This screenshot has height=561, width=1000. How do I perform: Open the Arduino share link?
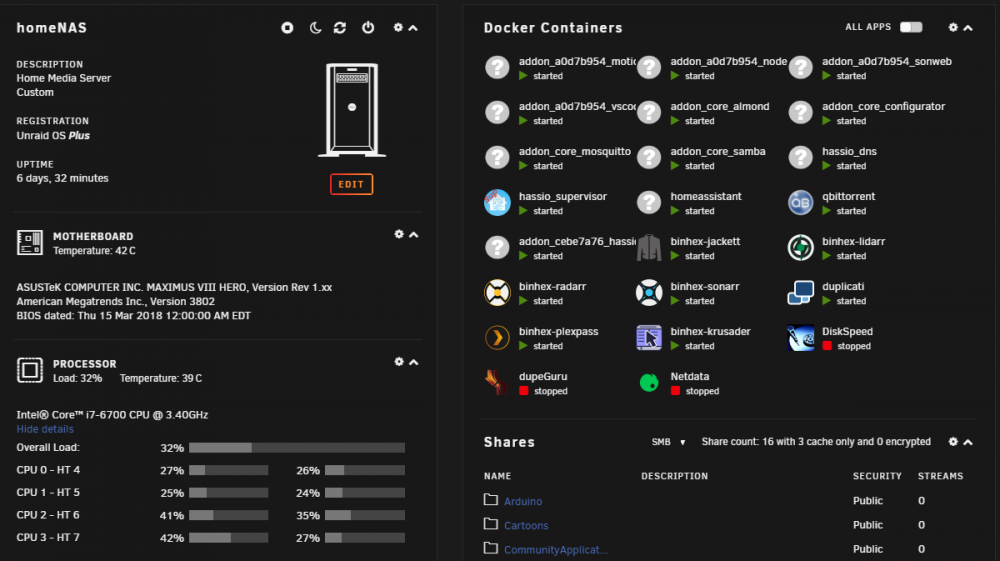click(523, 501)
